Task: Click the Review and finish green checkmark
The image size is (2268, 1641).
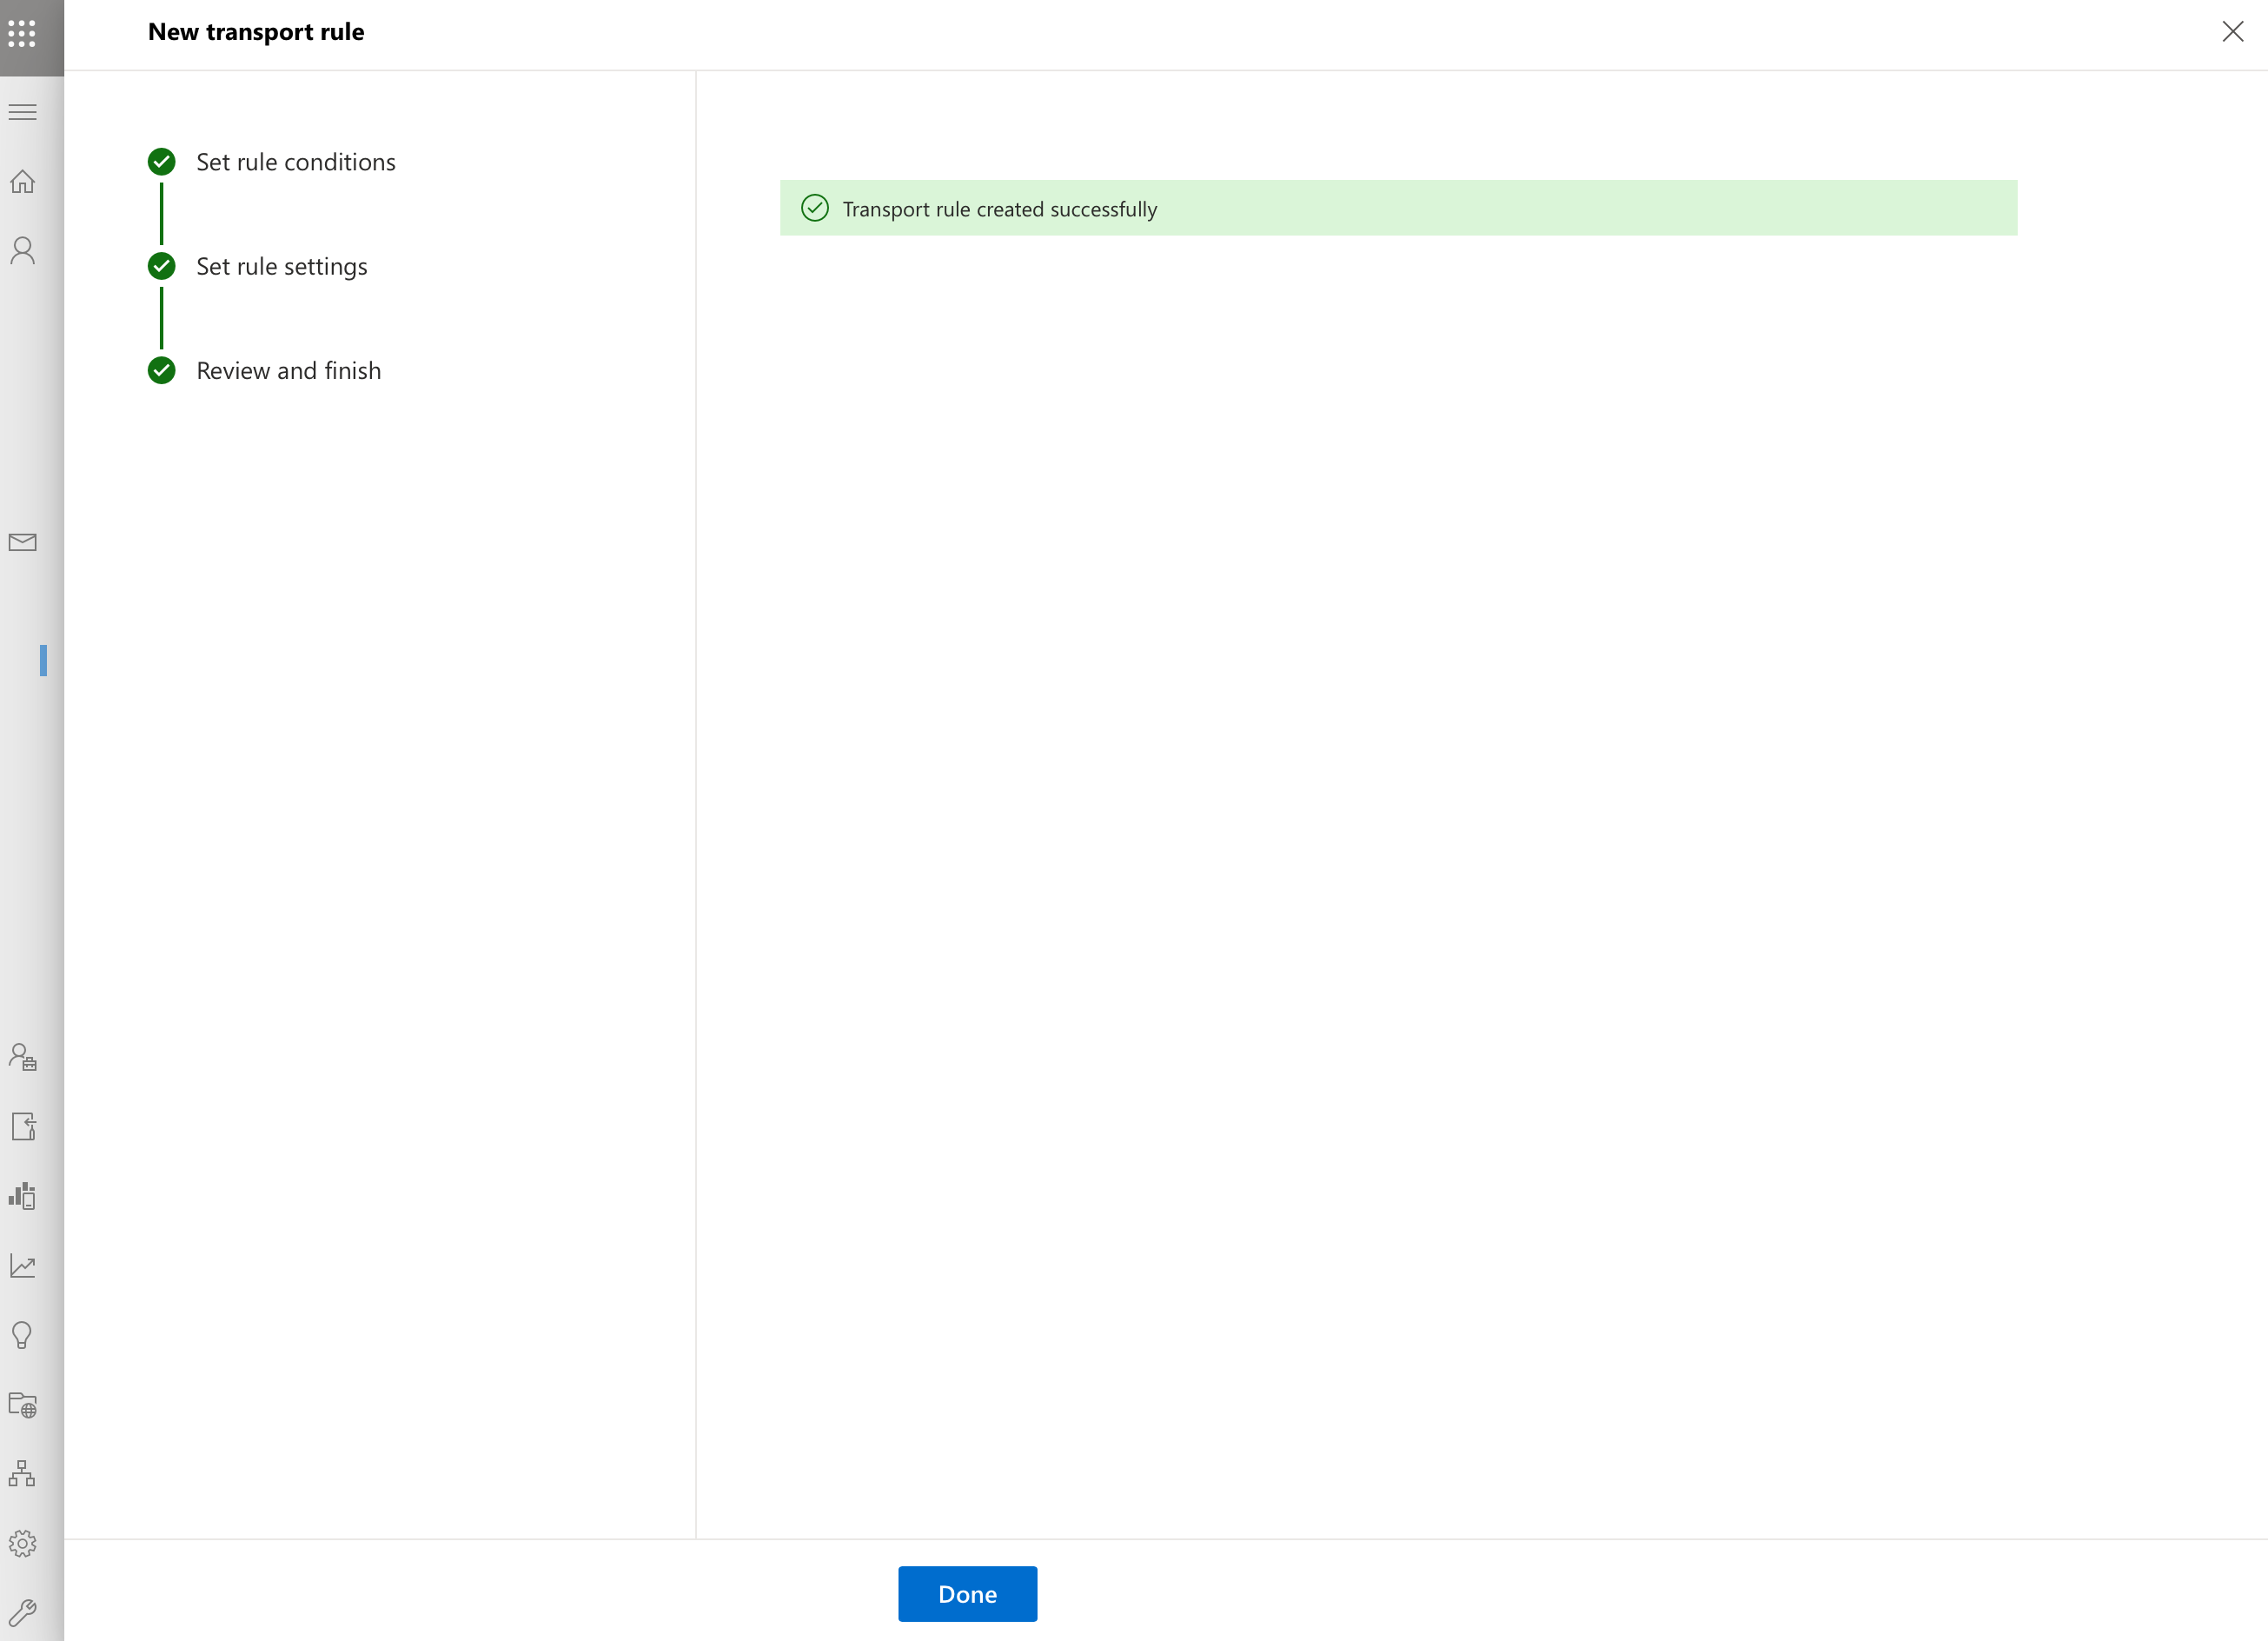Action: [x=161, y=370]
